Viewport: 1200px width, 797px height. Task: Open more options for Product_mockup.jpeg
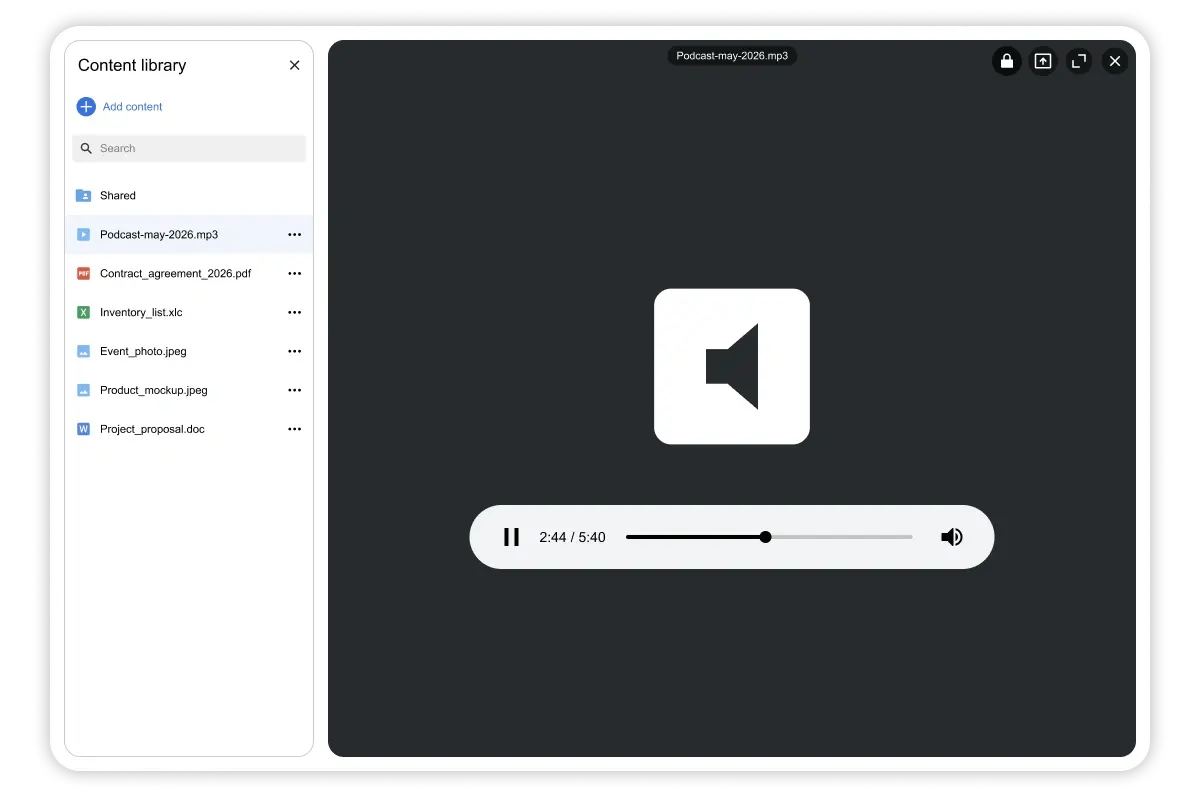click(x=294, y=390)
